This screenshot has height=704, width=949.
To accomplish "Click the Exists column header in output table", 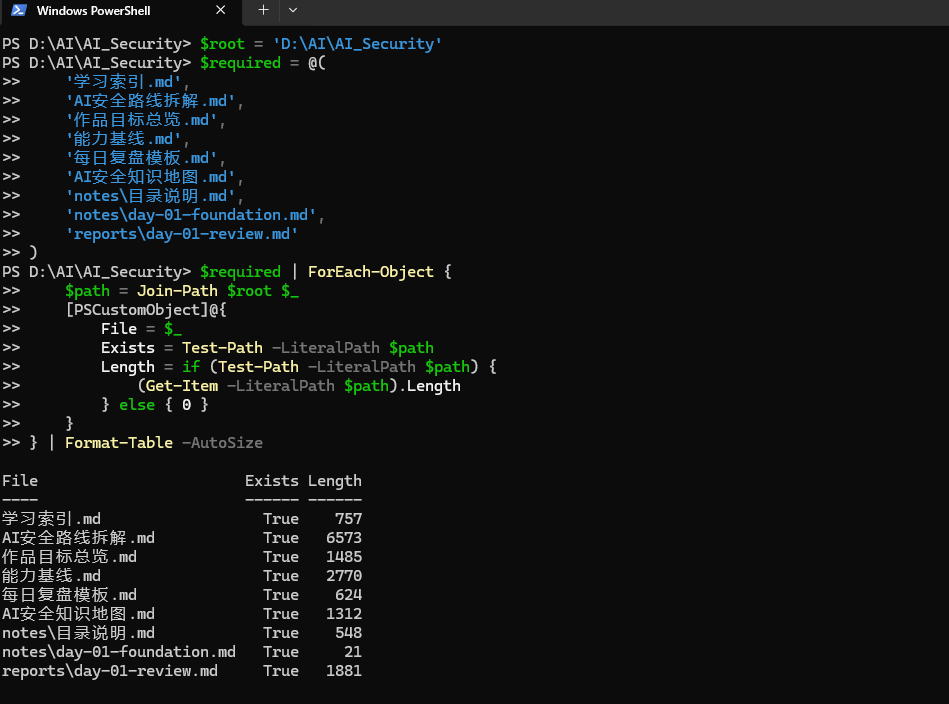I will 272,481.
